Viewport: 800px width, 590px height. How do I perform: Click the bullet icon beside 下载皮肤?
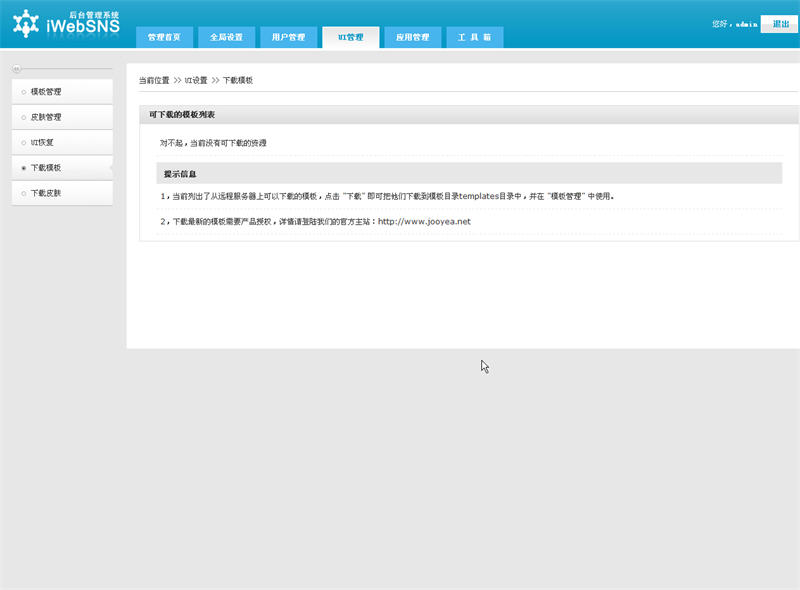[23, 194]
